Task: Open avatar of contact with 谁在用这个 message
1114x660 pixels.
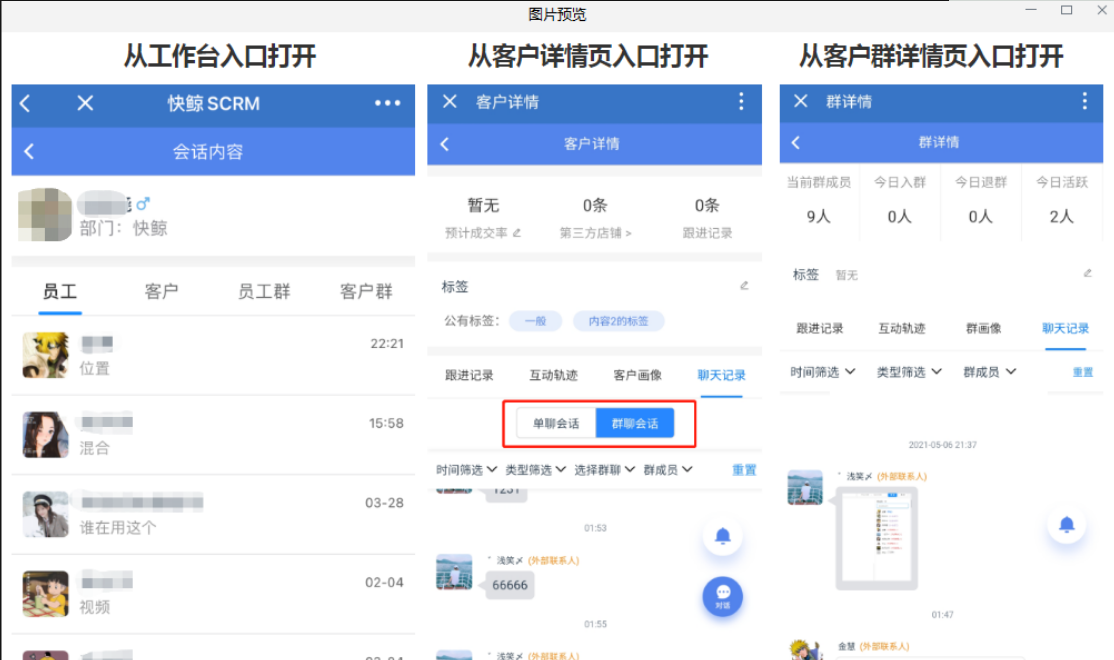Action: pos(45,514)
